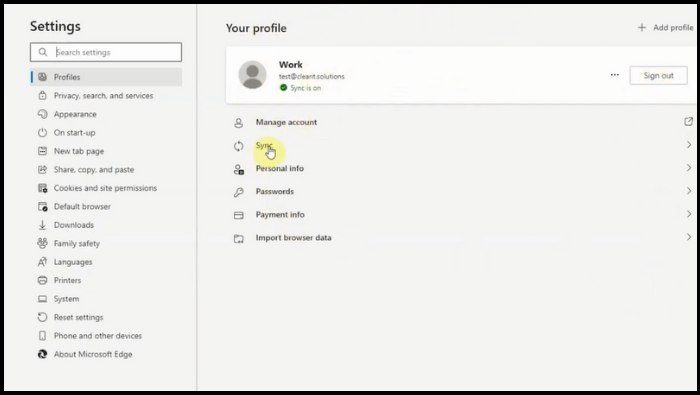
Task: Open Family safety settings
Action: click(x=106, y=243)
